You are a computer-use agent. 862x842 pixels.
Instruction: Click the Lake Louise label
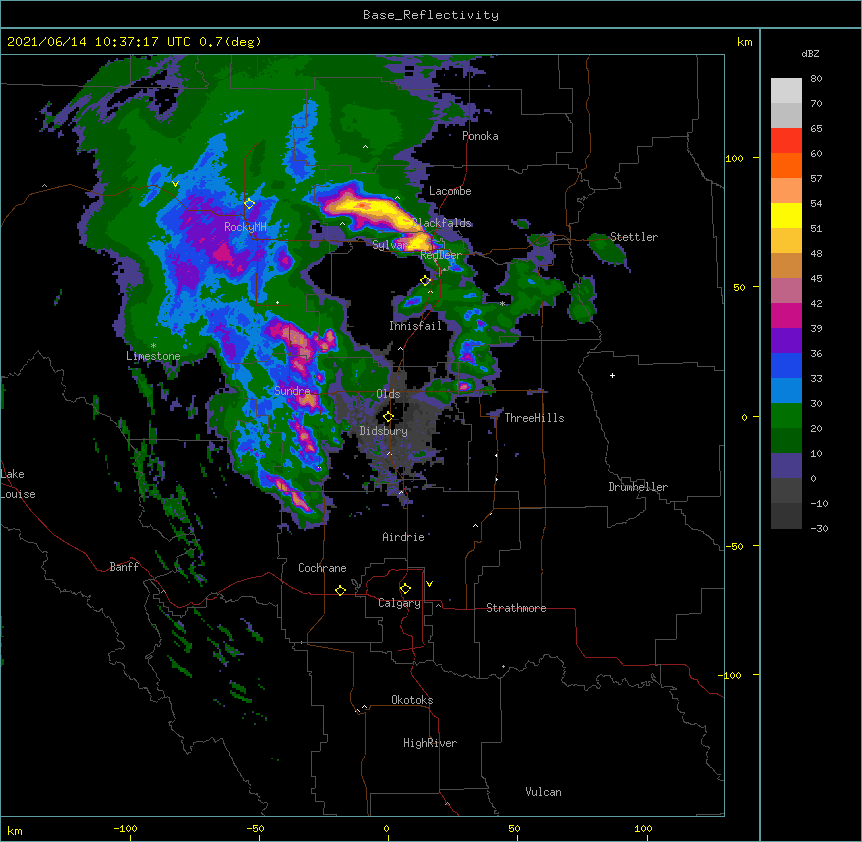click(18, 484)
